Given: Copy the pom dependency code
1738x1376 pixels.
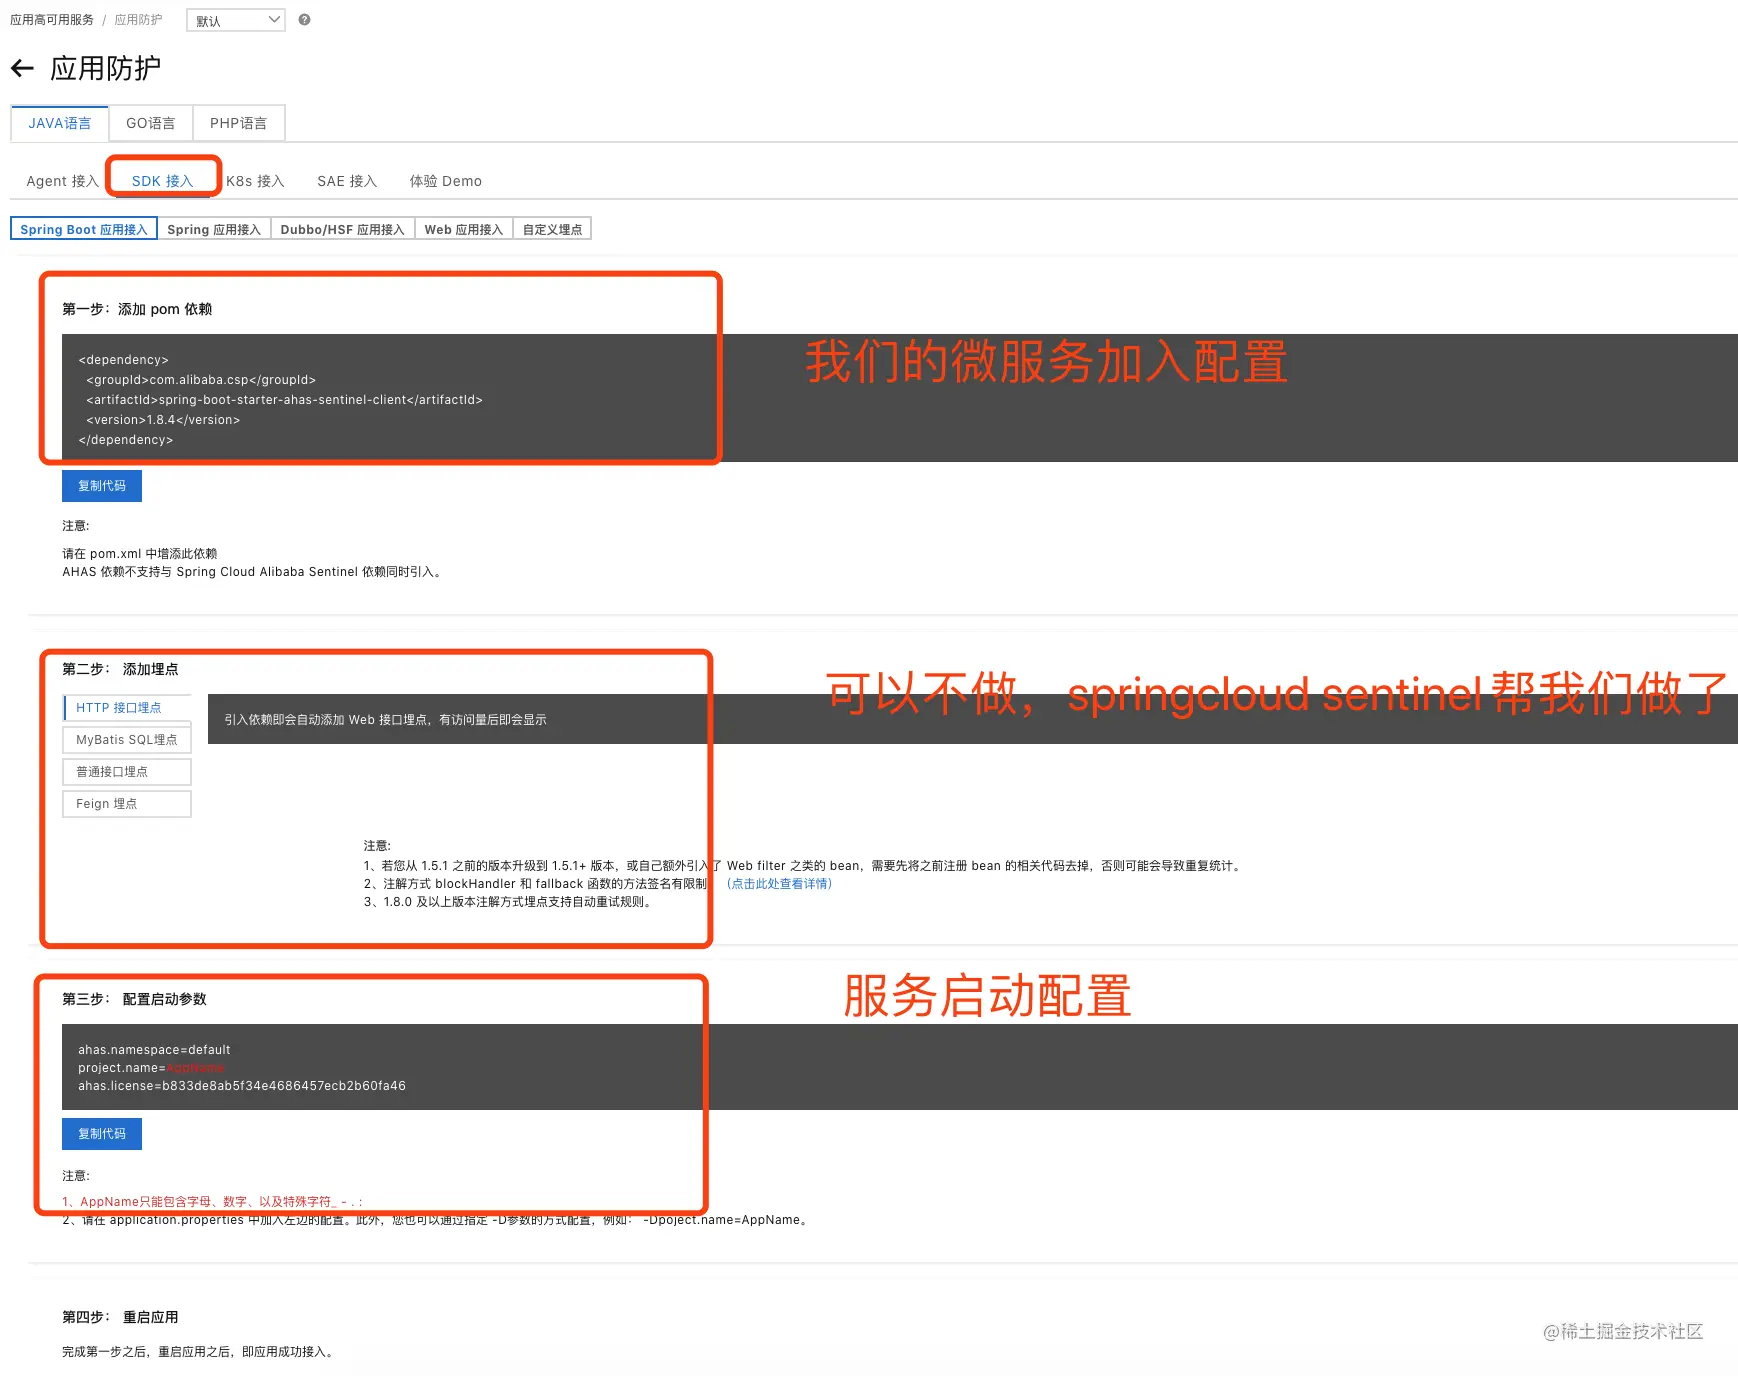Looking at the screenshot, I should point(102,486).
